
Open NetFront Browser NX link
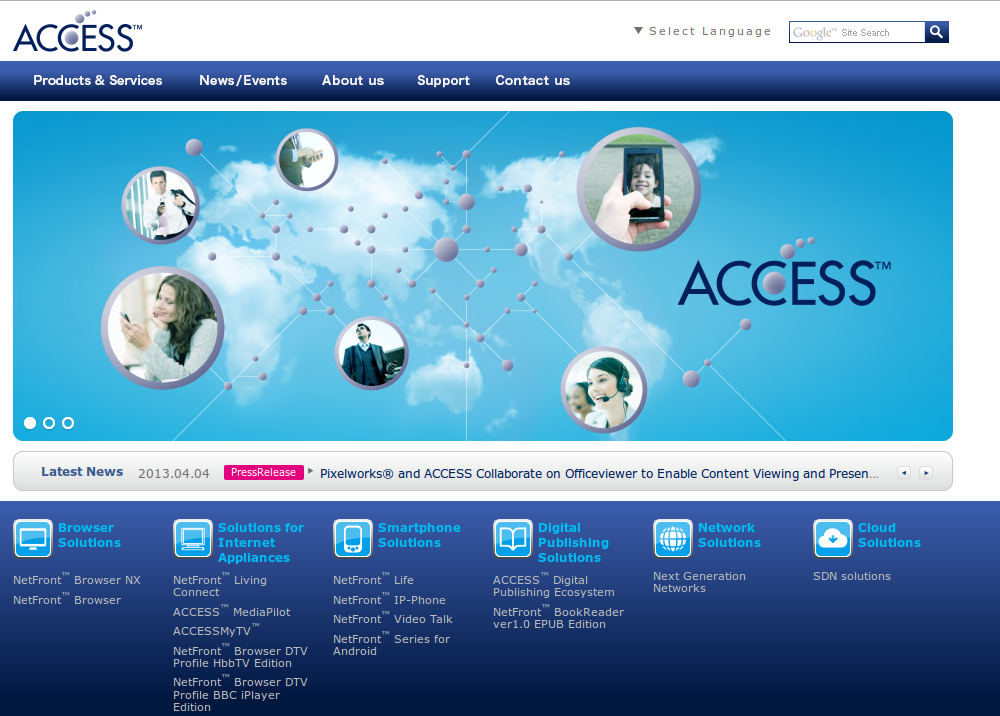[x=77, y=580]
